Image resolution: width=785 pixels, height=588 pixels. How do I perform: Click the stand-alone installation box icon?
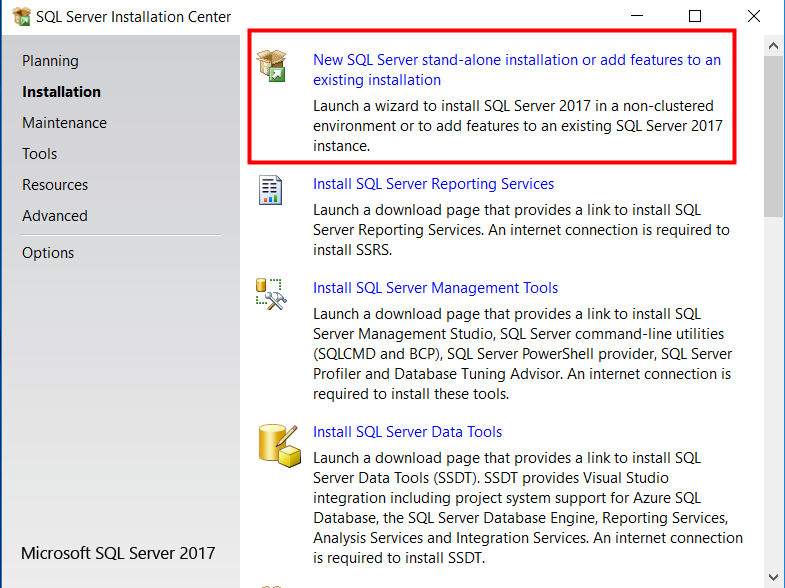click(x=271, y=66)
